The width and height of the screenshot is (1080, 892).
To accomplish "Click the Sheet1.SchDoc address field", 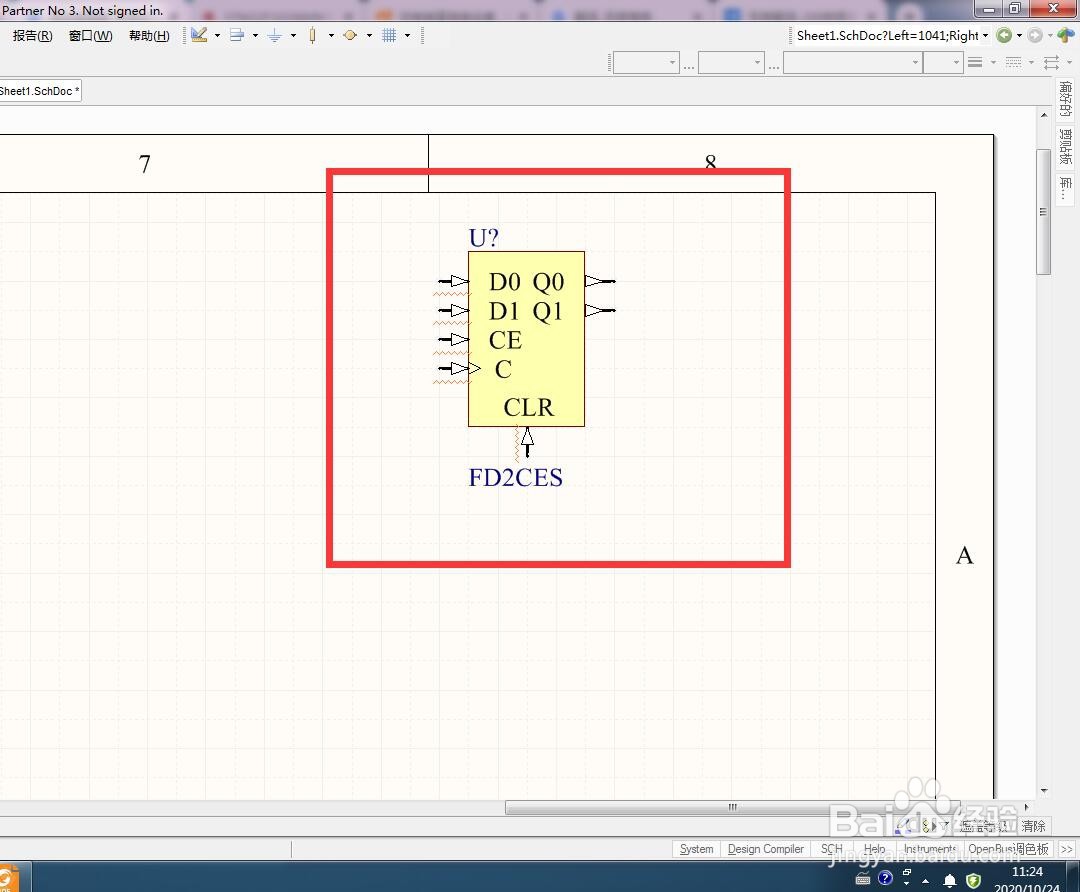I will [x=886, y=35].
